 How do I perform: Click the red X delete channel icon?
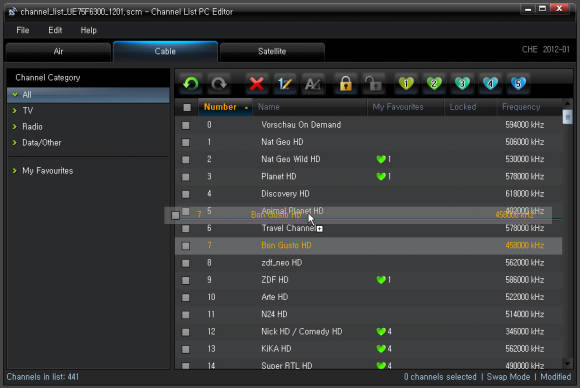[256, 84]
